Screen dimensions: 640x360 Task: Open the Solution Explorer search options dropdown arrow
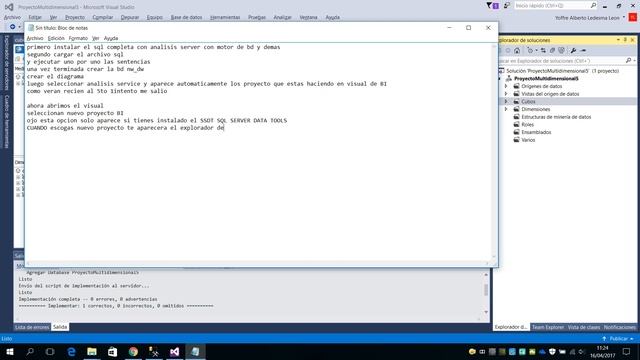pyautogui.click(x=634, y=60)
